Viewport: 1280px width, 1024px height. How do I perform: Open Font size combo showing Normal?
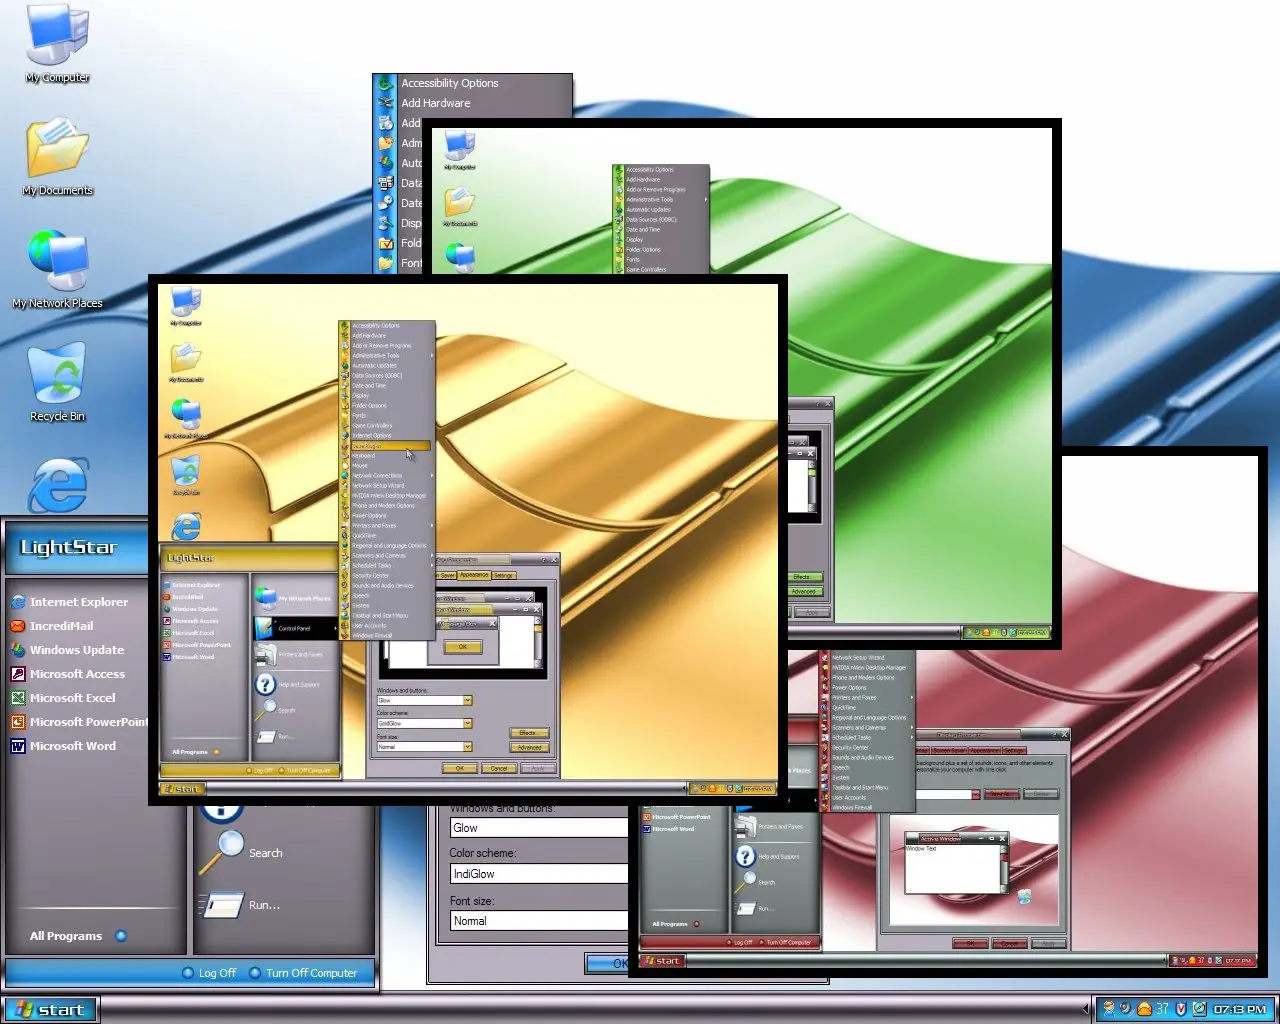click(539, 921)
